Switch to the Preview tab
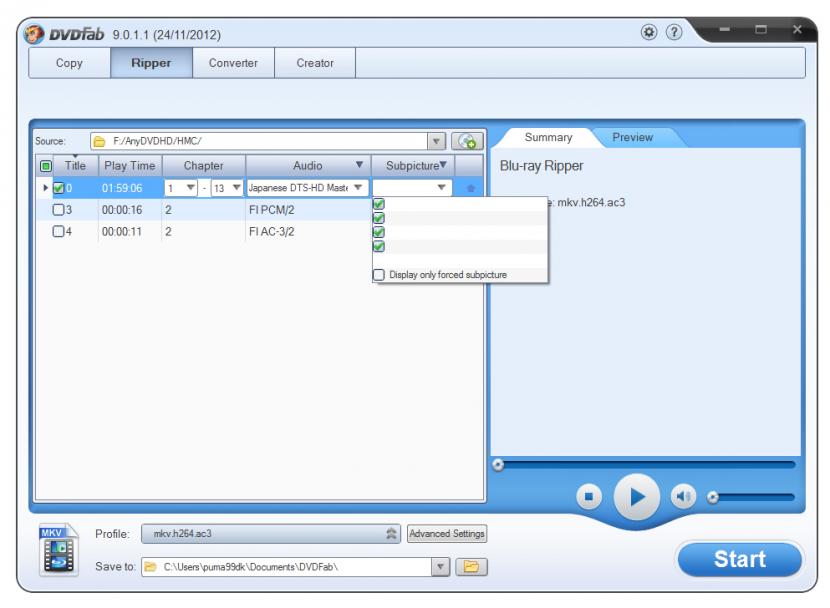This screenshot has height=608, width=830. tap(633, 138)
